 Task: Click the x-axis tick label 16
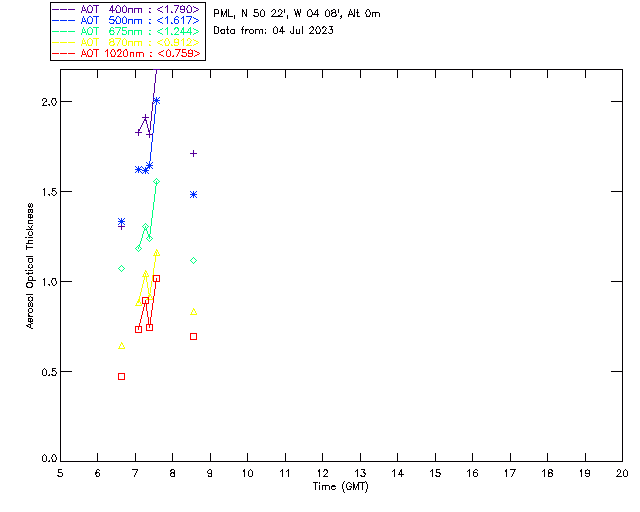(x=472, y=473)
